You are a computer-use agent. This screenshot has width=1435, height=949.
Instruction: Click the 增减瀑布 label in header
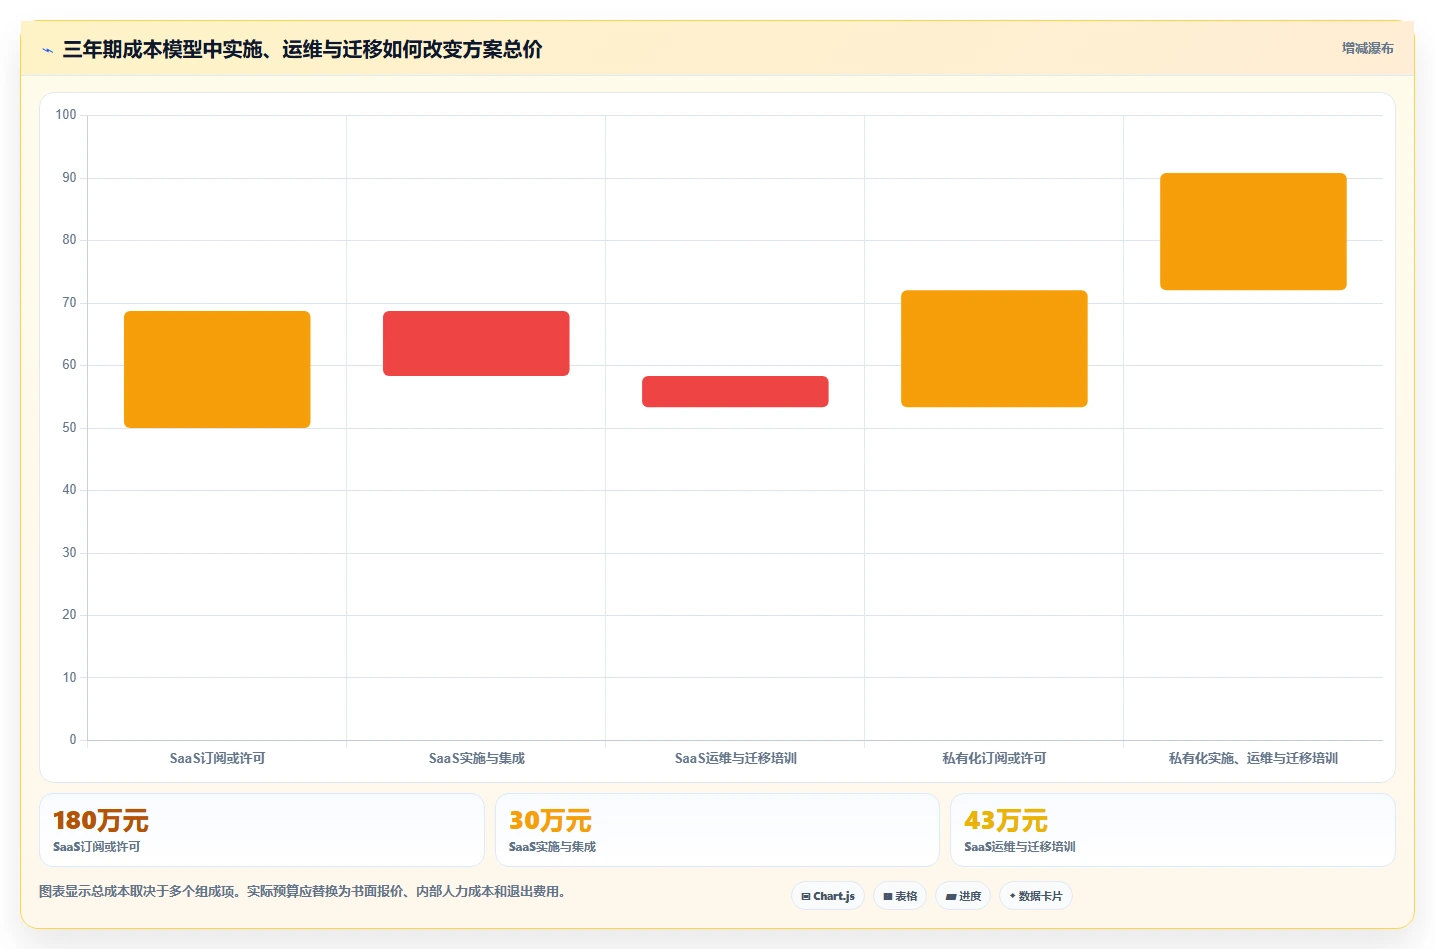coord(1367,48)
